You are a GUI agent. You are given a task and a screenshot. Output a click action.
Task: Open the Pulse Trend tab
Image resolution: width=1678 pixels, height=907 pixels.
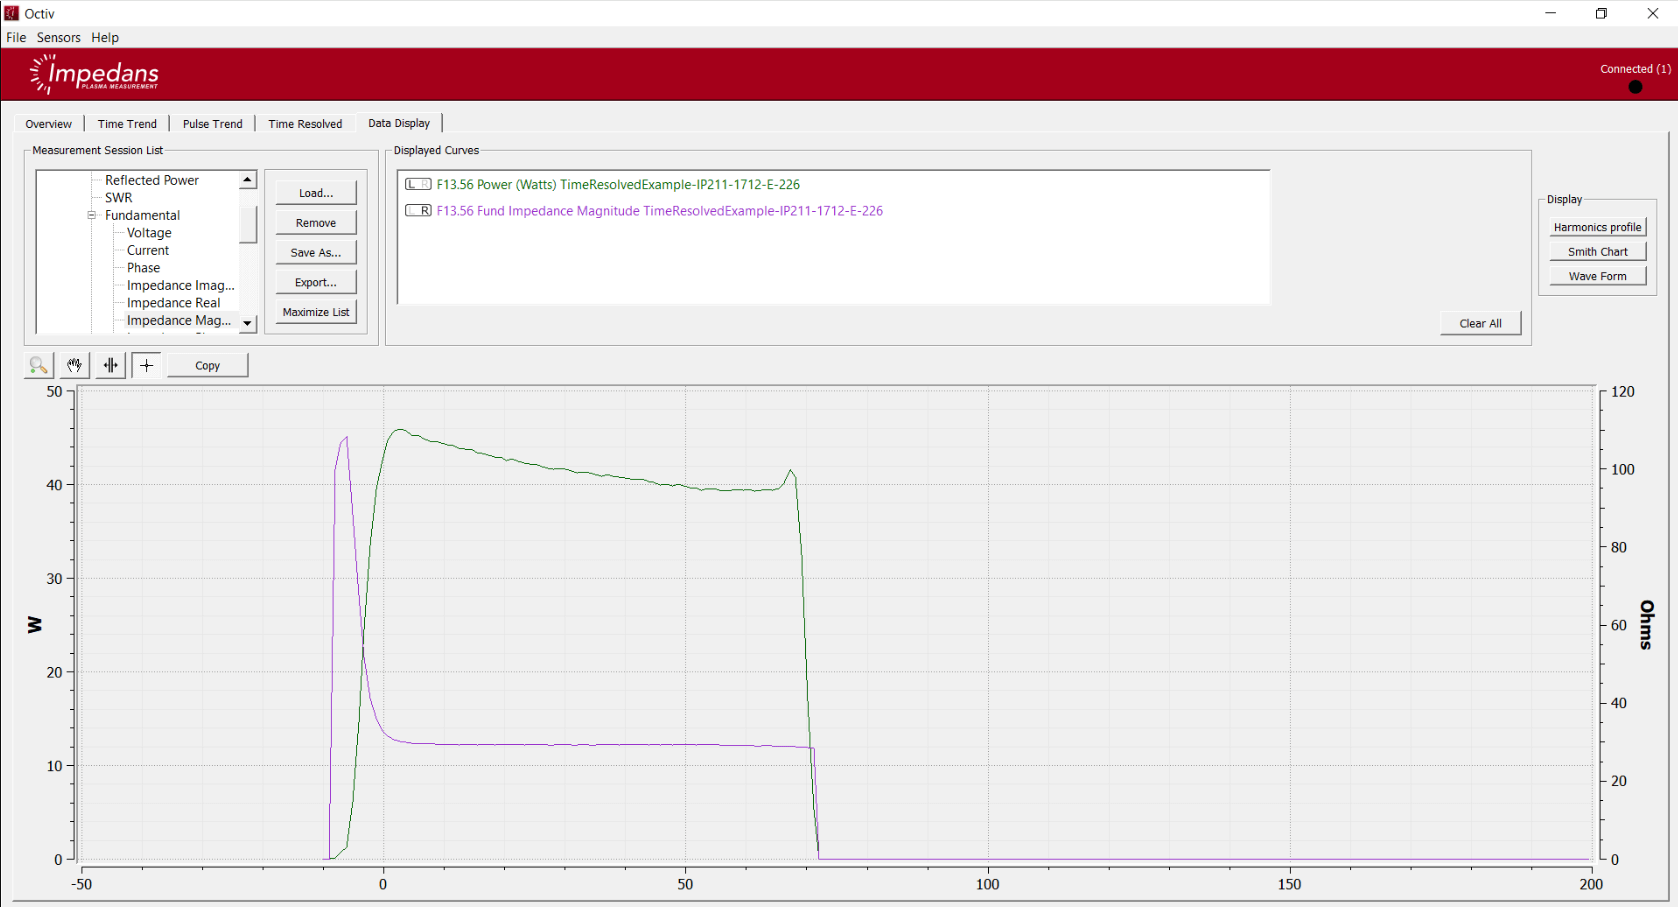212,124
